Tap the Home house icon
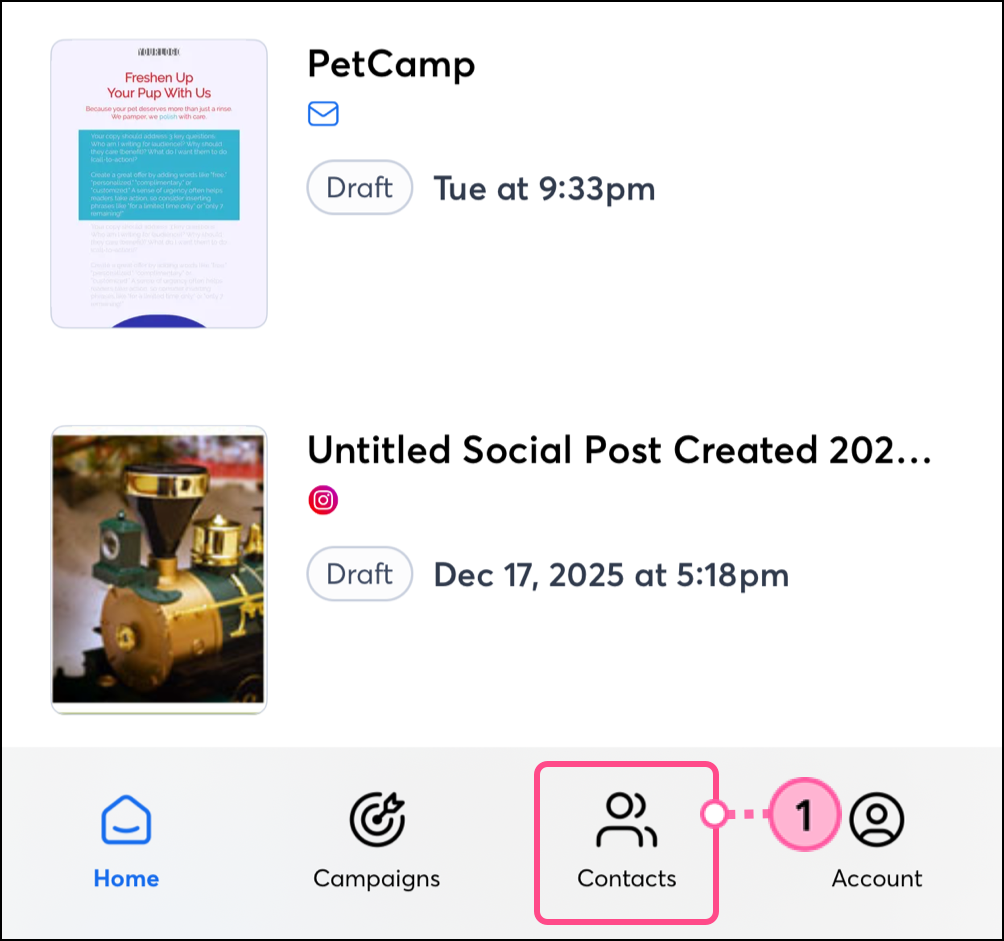This screenshot has width=1004, height=941. pos(126,820)
